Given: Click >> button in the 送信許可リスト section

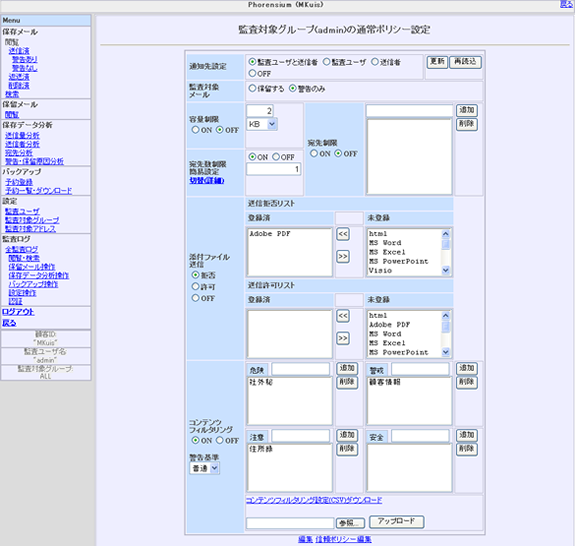Looking at the screenshot, I should 343,338.
